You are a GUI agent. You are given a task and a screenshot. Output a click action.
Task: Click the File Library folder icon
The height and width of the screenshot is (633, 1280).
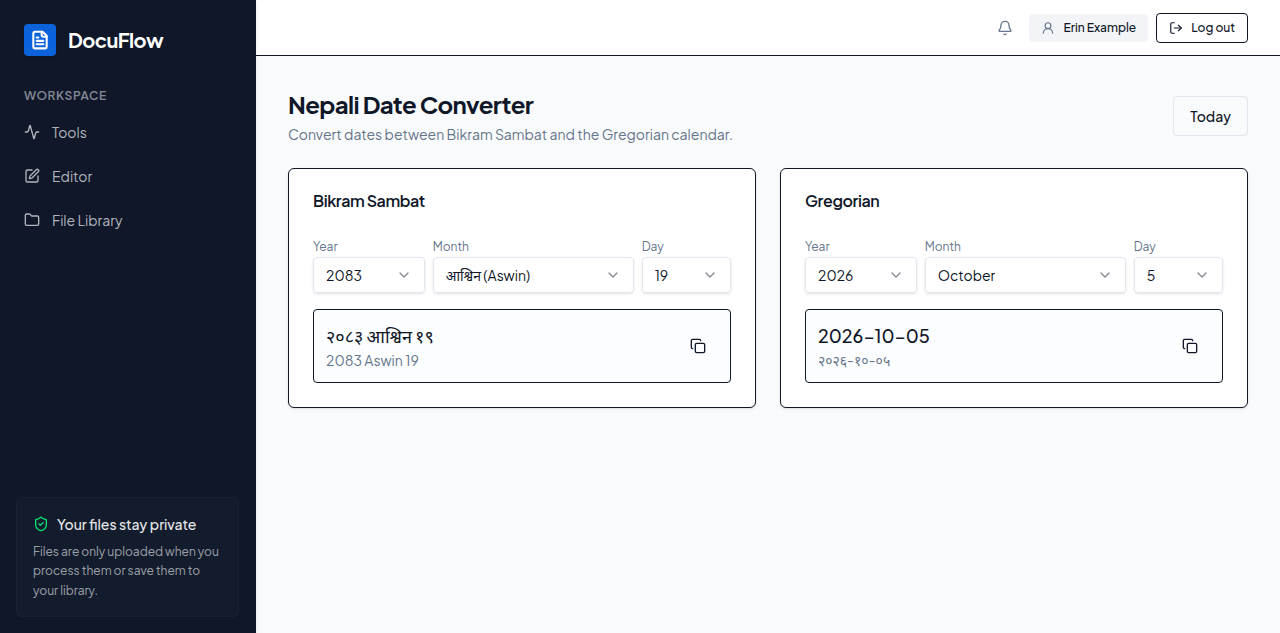coord(32,220)
